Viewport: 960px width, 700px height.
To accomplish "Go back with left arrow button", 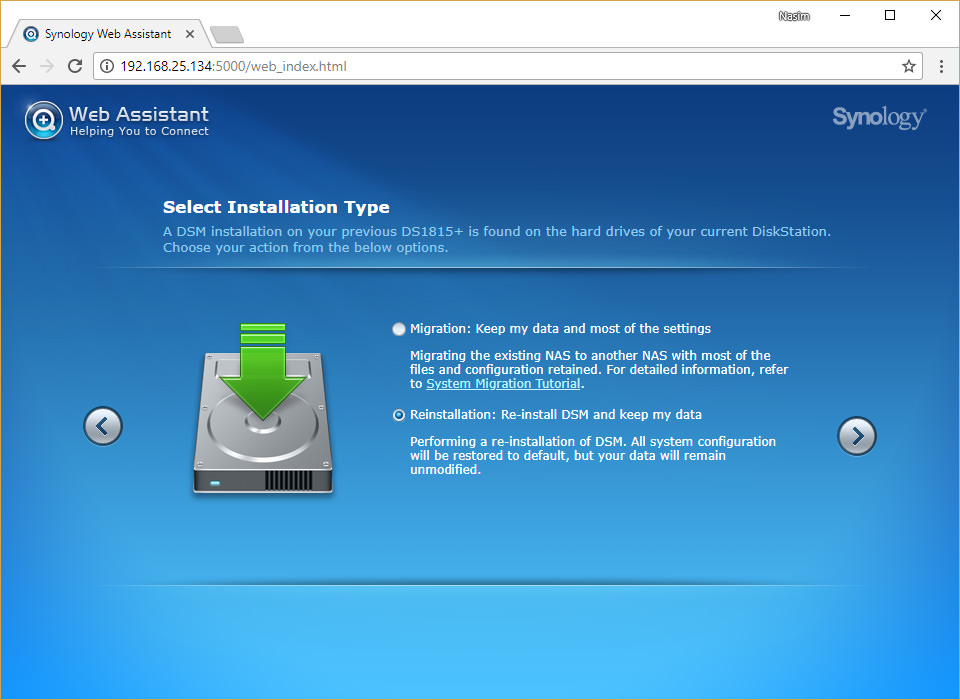I will tap(103, 426).
